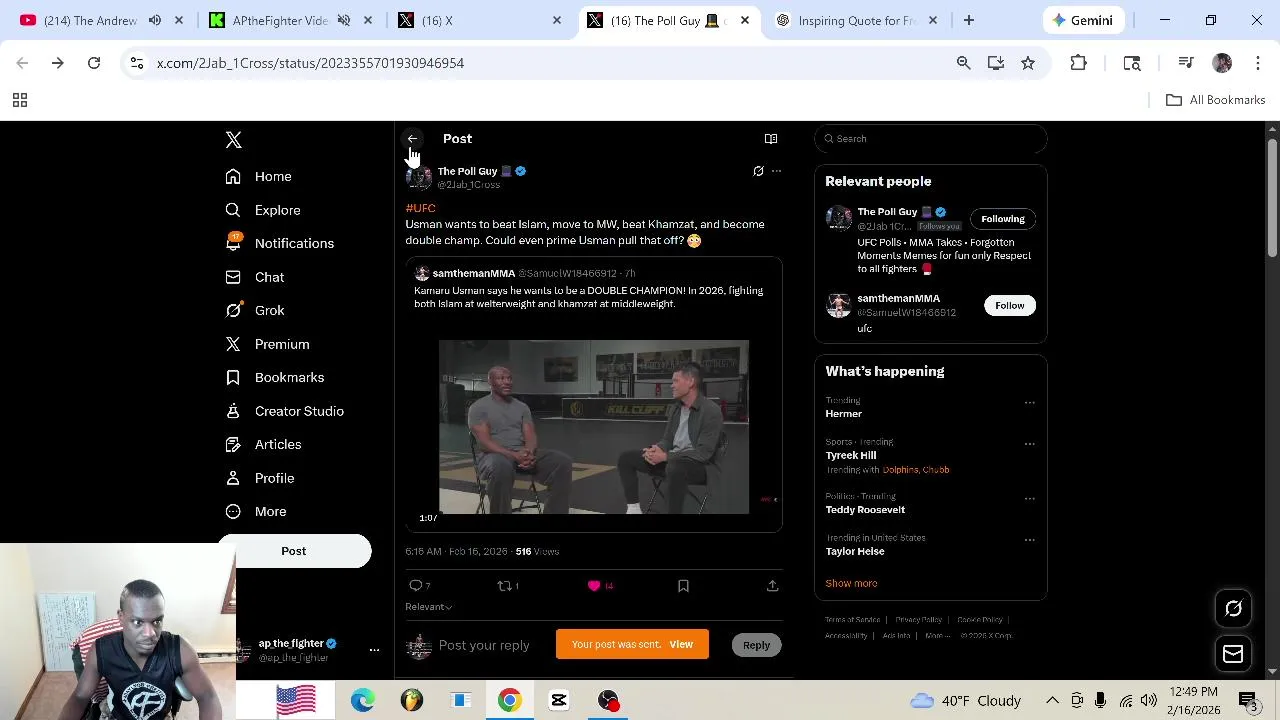Open the Gemini button
The image size is (1280, 720).
pos(1082,20)
